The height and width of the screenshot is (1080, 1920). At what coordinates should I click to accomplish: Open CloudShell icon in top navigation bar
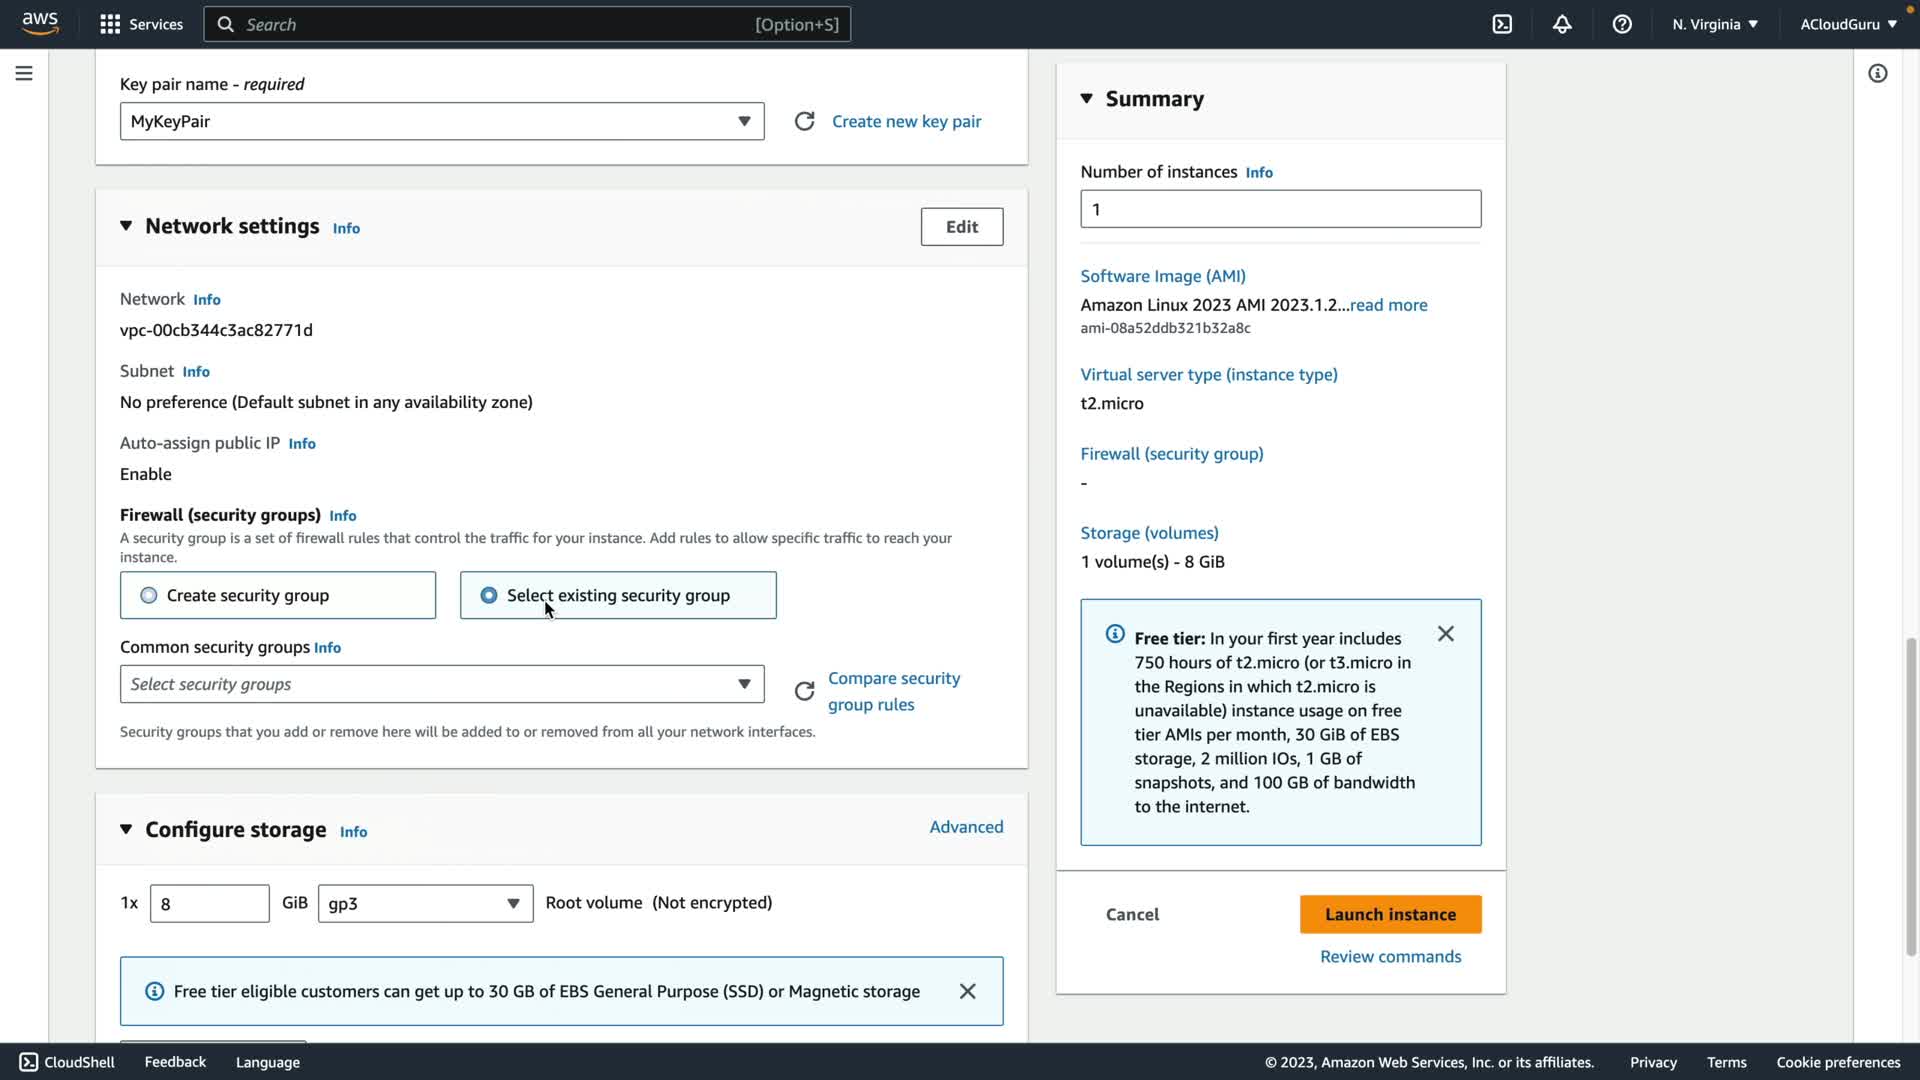pyautogui.click(x=1502, y=24)
